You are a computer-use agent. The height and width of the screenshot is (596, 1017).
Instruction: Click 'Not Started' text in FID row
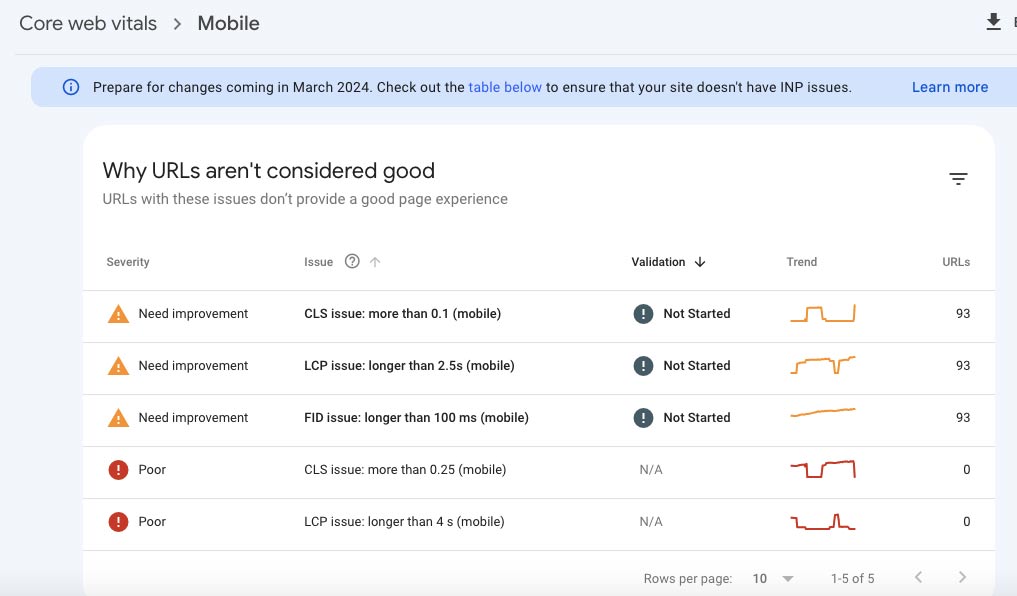(x=697, y=418)
